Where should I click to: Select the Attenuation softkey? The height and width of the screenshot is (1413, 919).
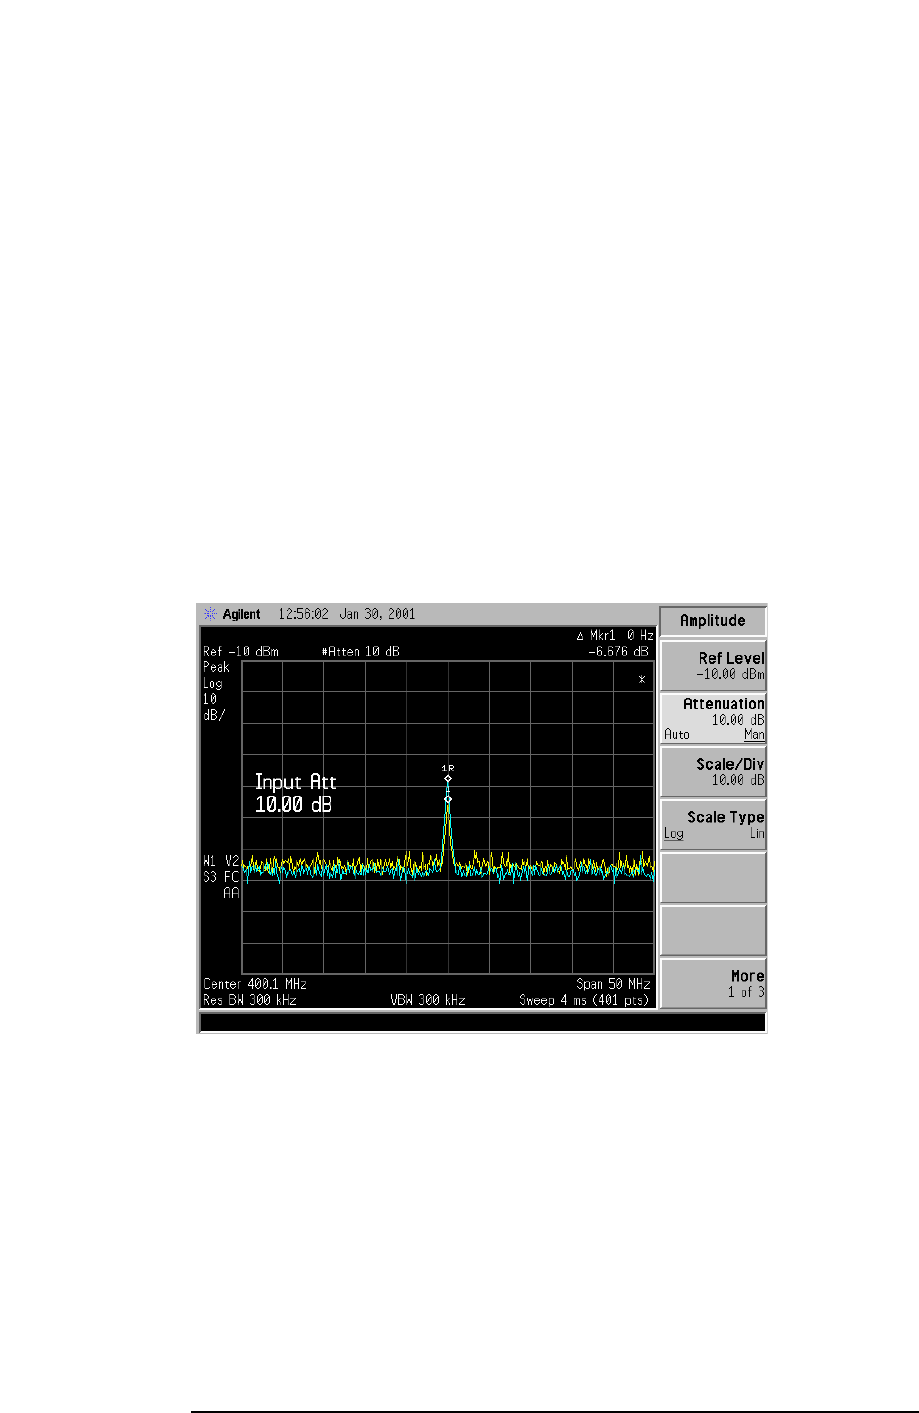(713, 718)
